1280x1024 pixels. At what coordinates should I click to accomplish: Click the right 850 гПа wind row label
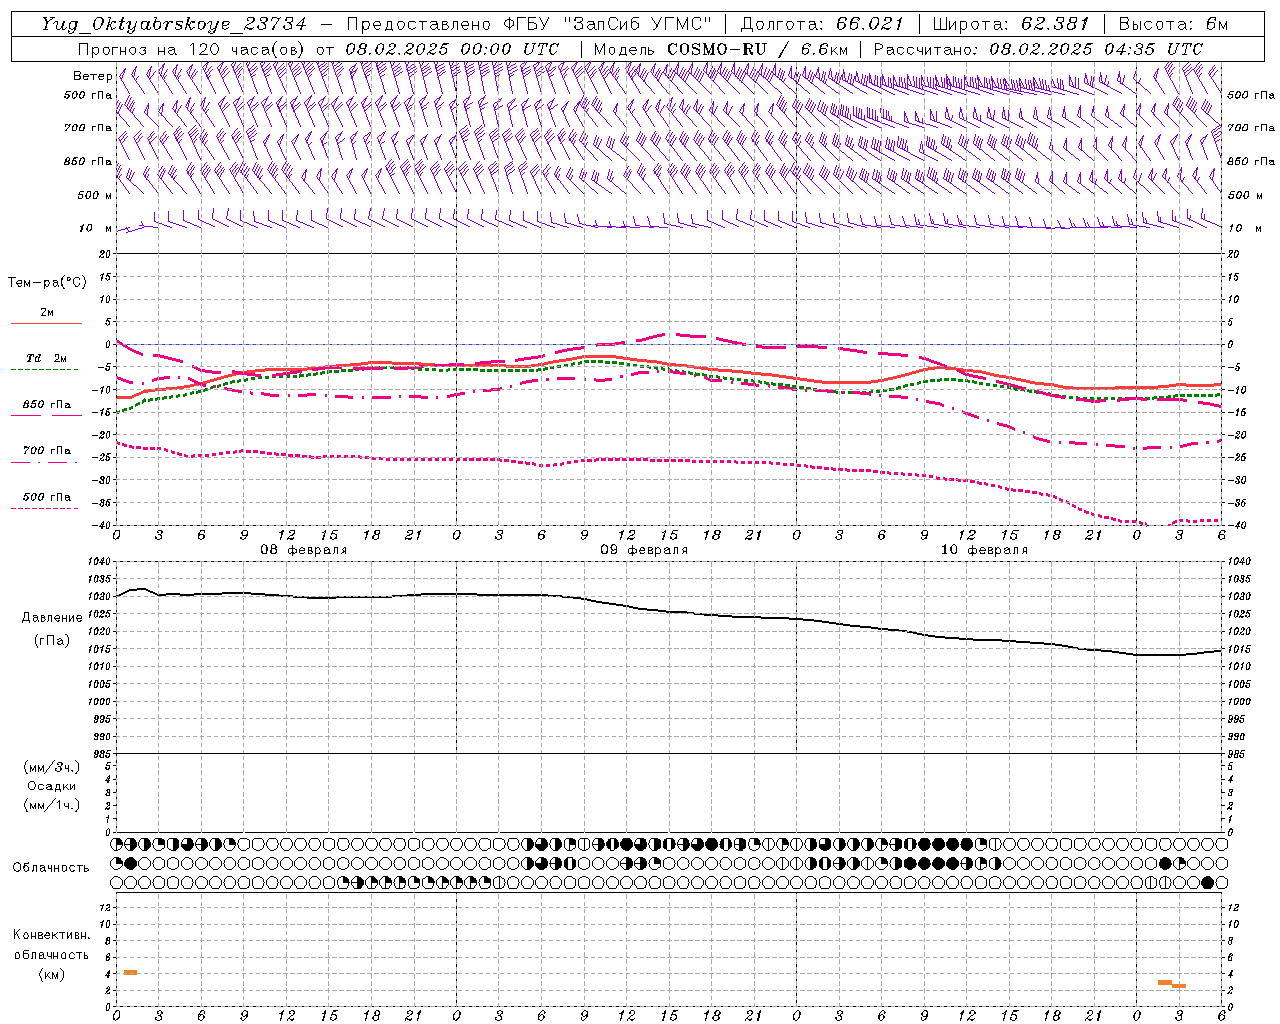(x=1251, y=161)
